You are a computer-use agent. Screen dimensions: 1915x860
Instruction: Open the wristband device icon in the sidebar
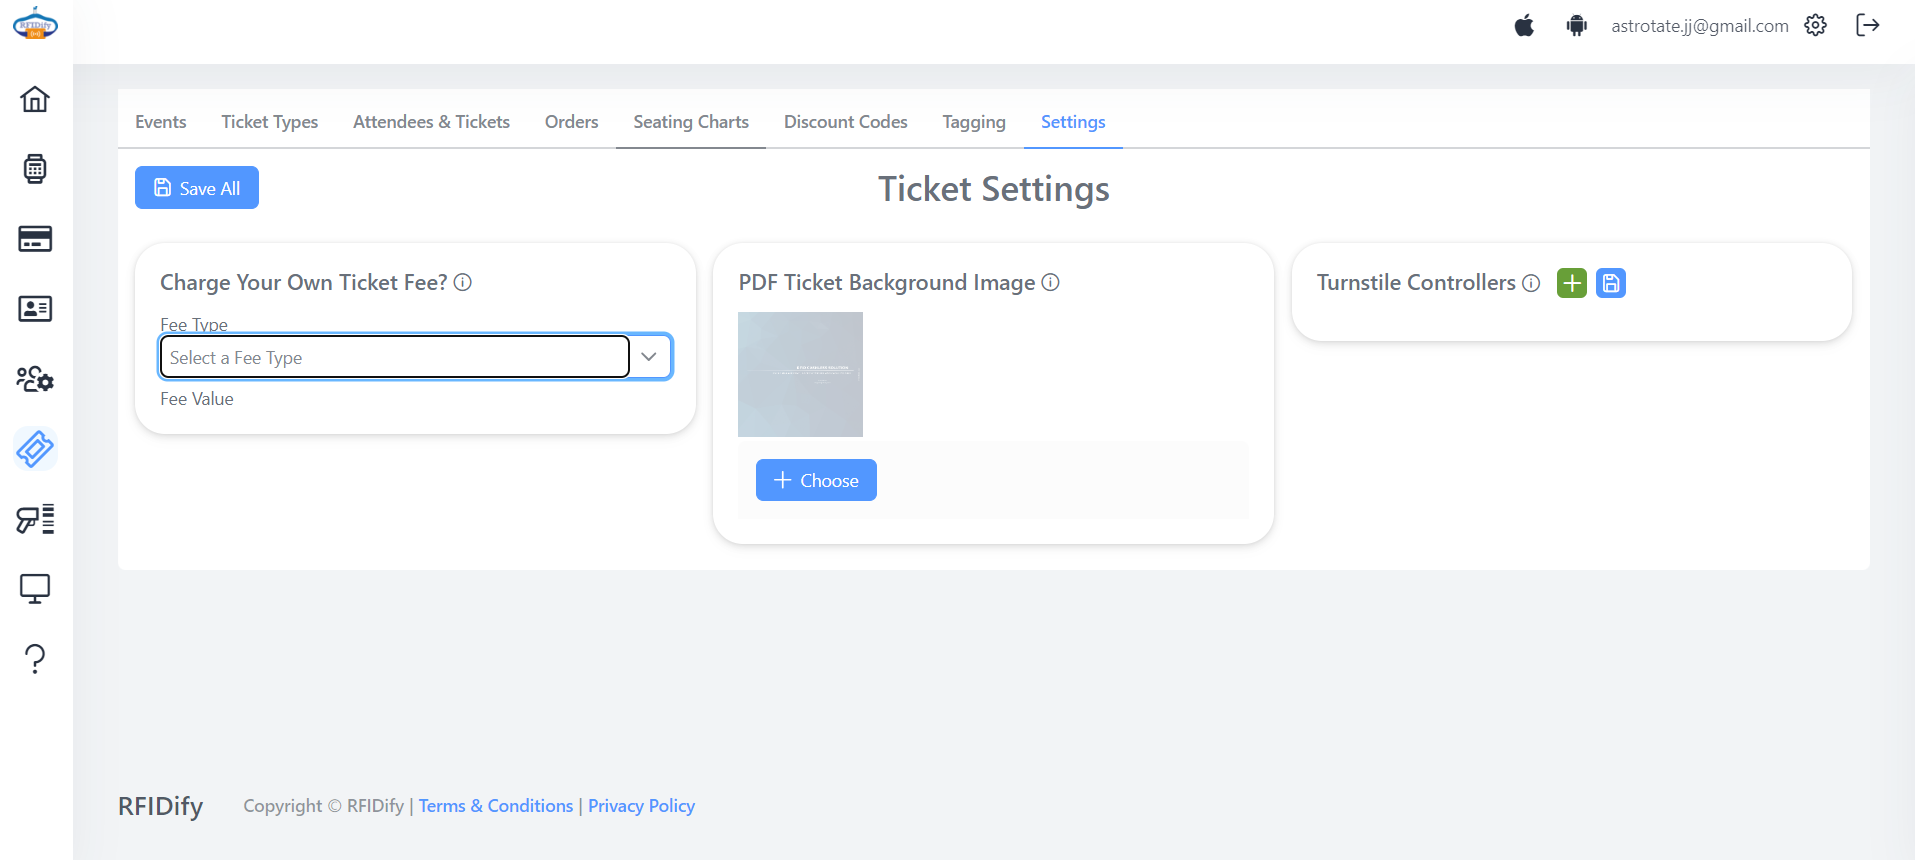pyautogui.click(x=35, y=169)
